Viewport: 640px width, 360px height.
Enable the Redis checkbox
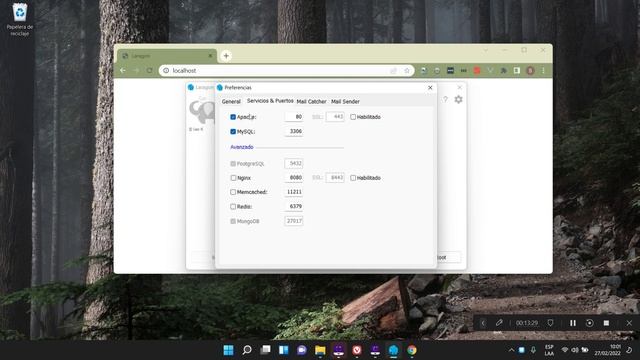pyautogui.click(x=233, y=207)
